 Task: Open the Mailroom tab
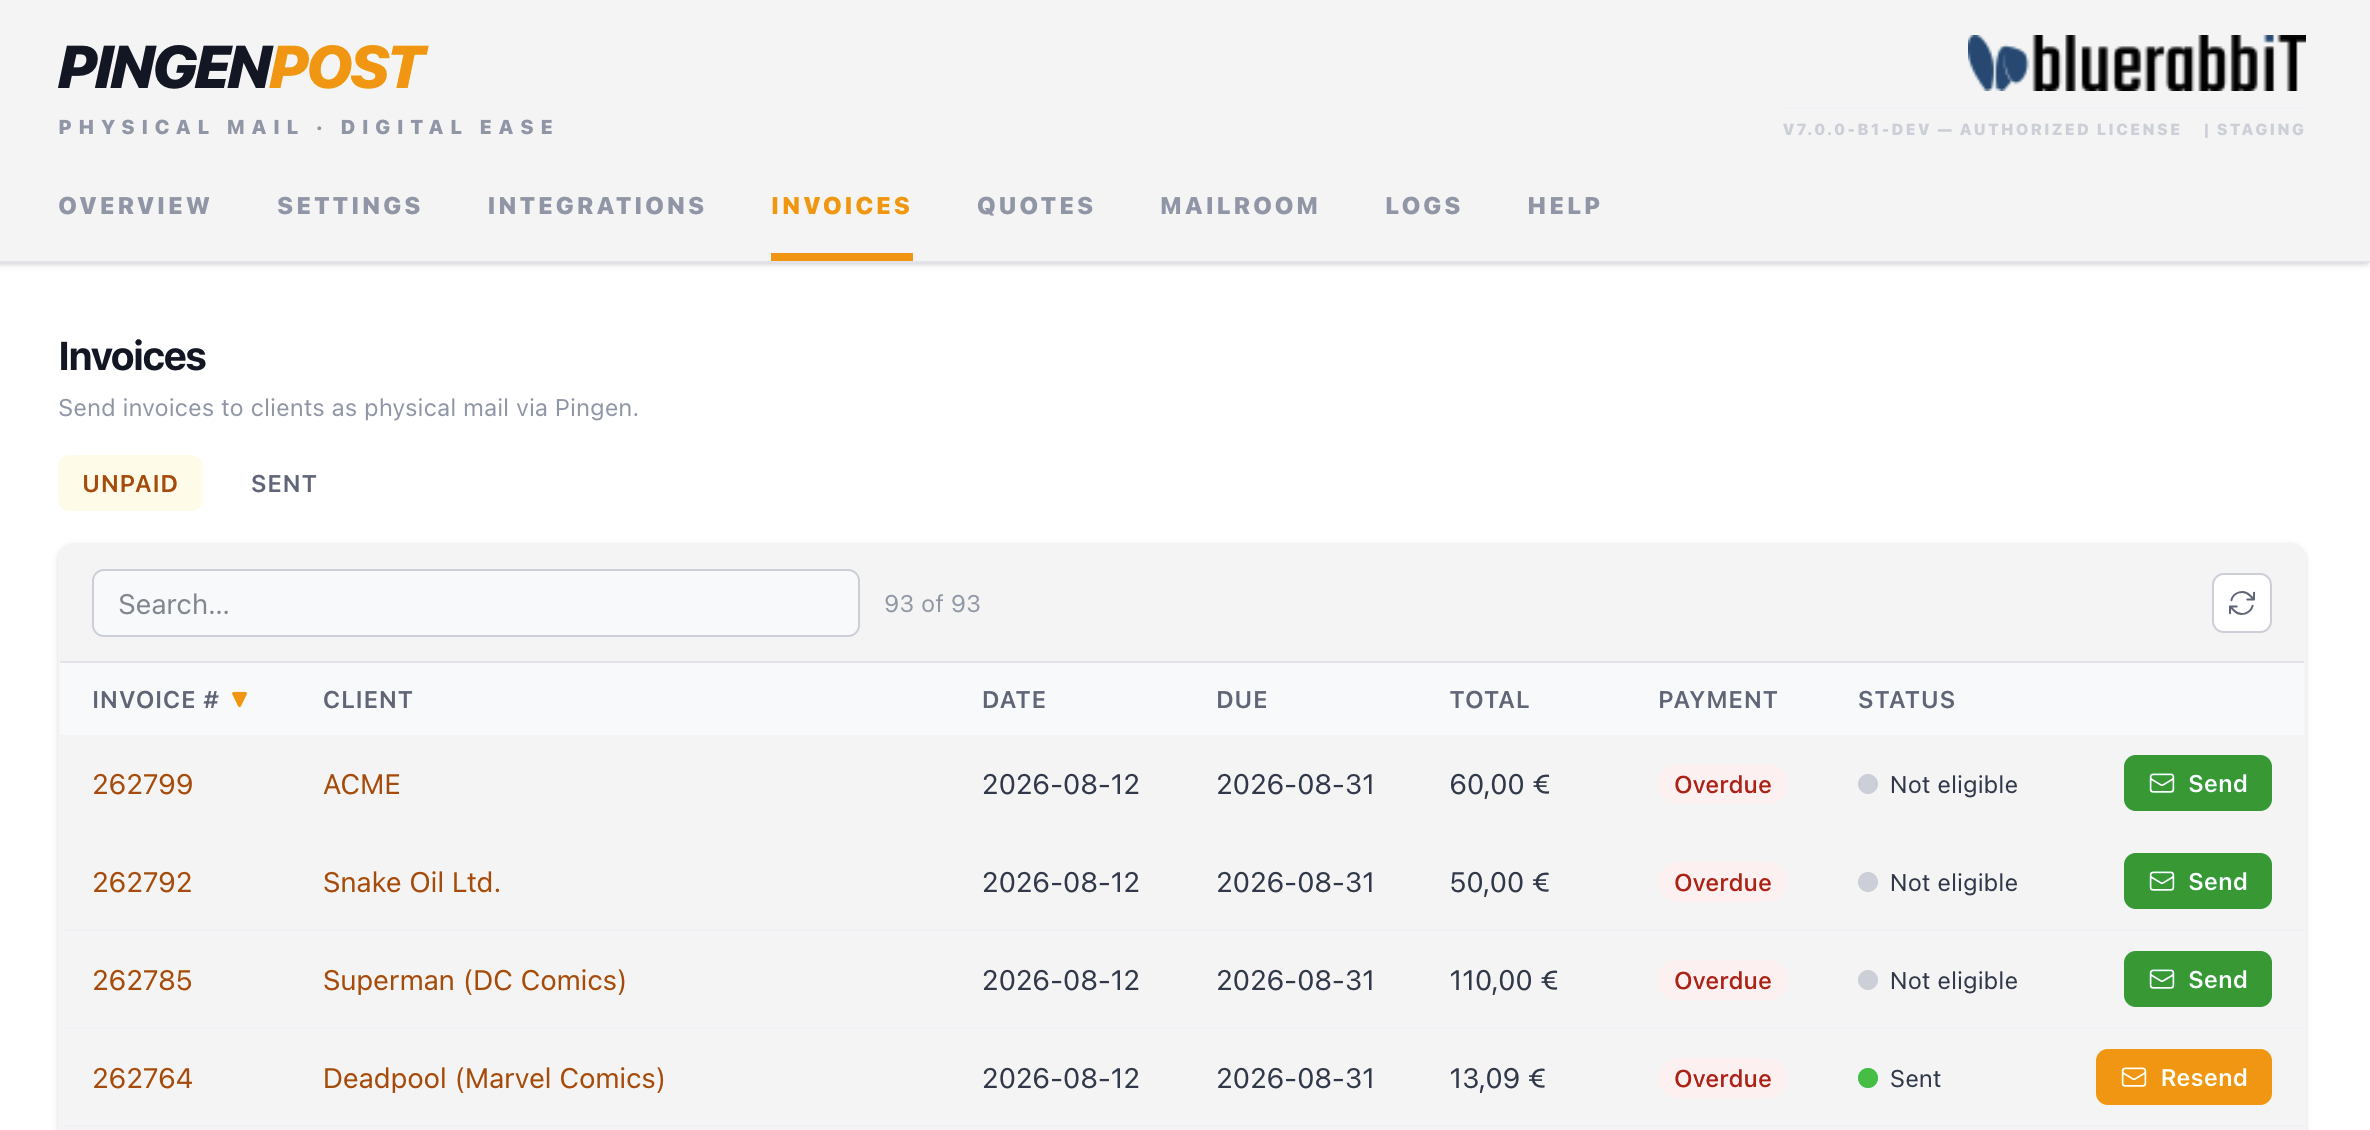click(x=1240, y=206)
